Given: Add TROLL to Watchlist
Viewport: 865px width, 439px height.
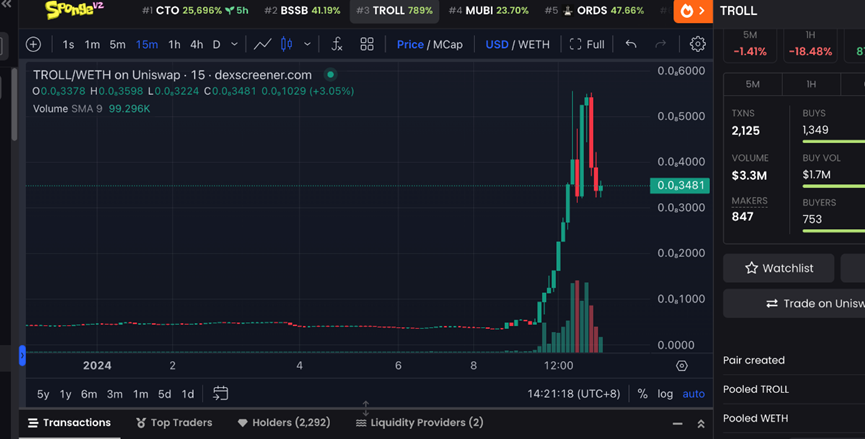Looking at the screenshot, I should tap(778, 269).
